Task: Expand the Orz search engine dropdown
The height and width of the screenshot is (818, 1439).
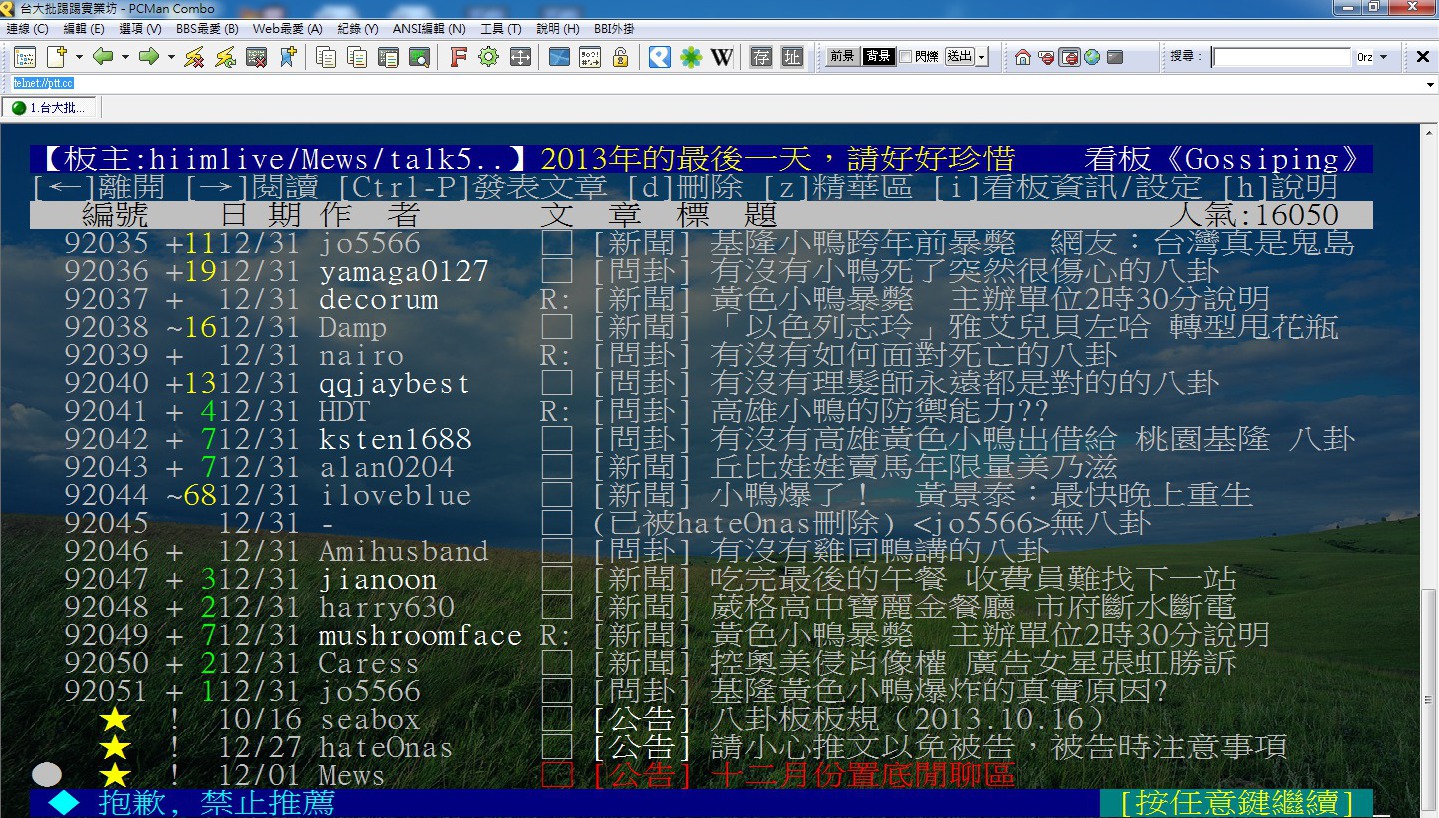Action: [1384, 57]
